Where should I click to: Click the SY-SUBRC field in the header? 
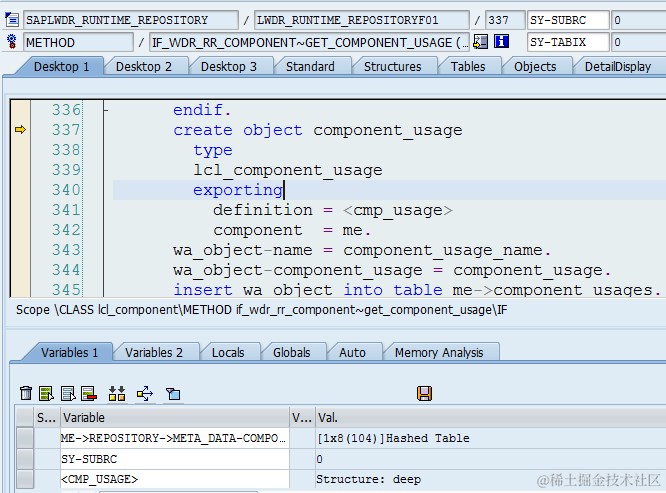(568, 20)
